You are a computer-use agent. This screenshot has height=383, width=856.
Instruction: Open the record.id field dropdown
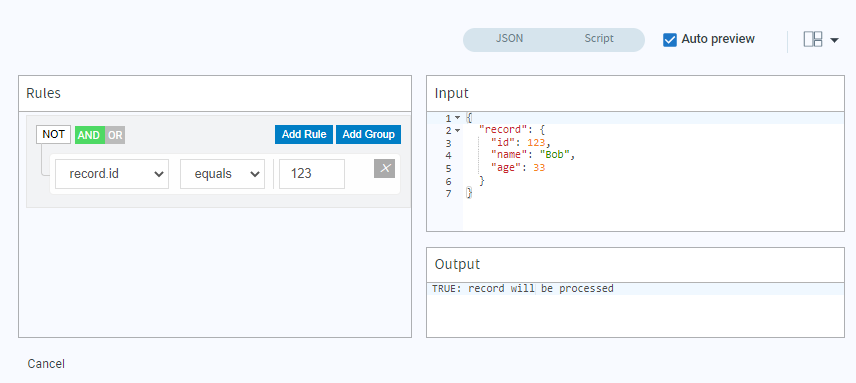coord(112,174)
